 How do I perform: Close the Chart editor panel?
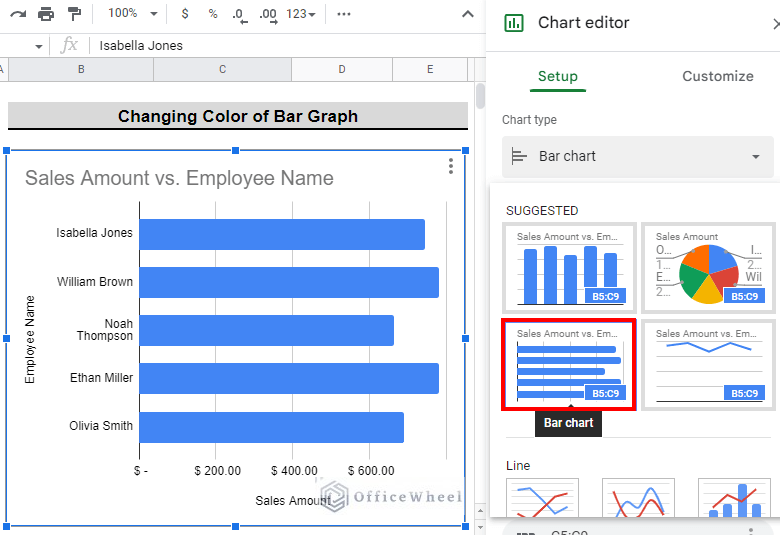776,23
